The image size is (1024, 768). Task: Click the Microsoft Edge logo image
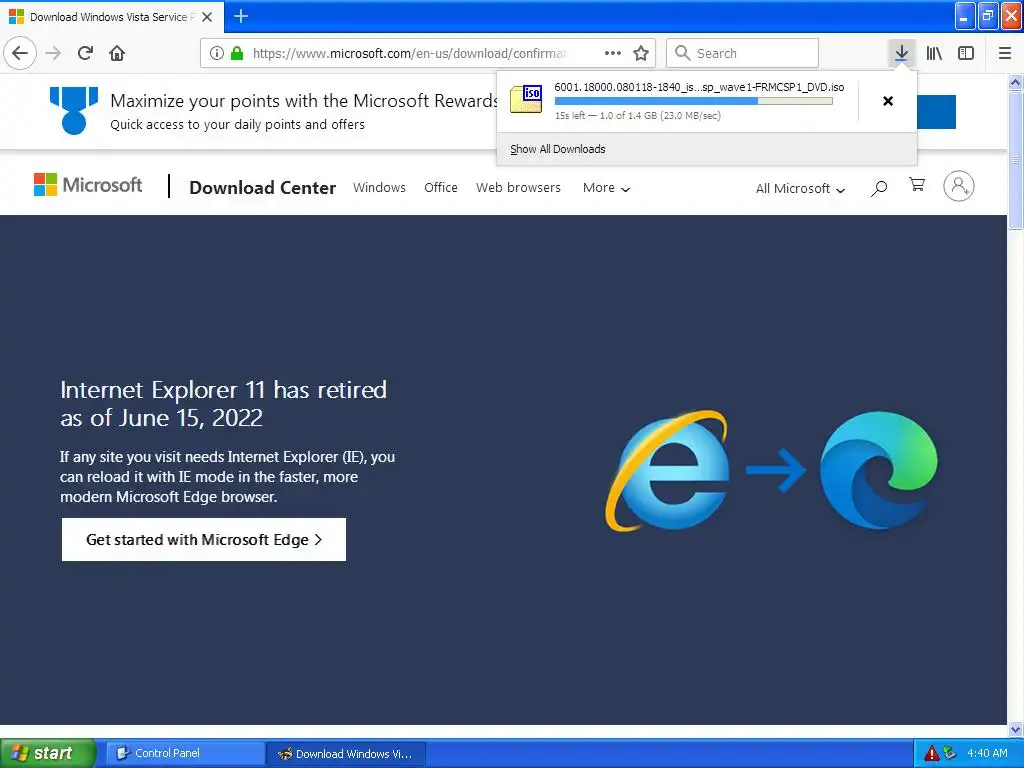[x=878, y=470]
